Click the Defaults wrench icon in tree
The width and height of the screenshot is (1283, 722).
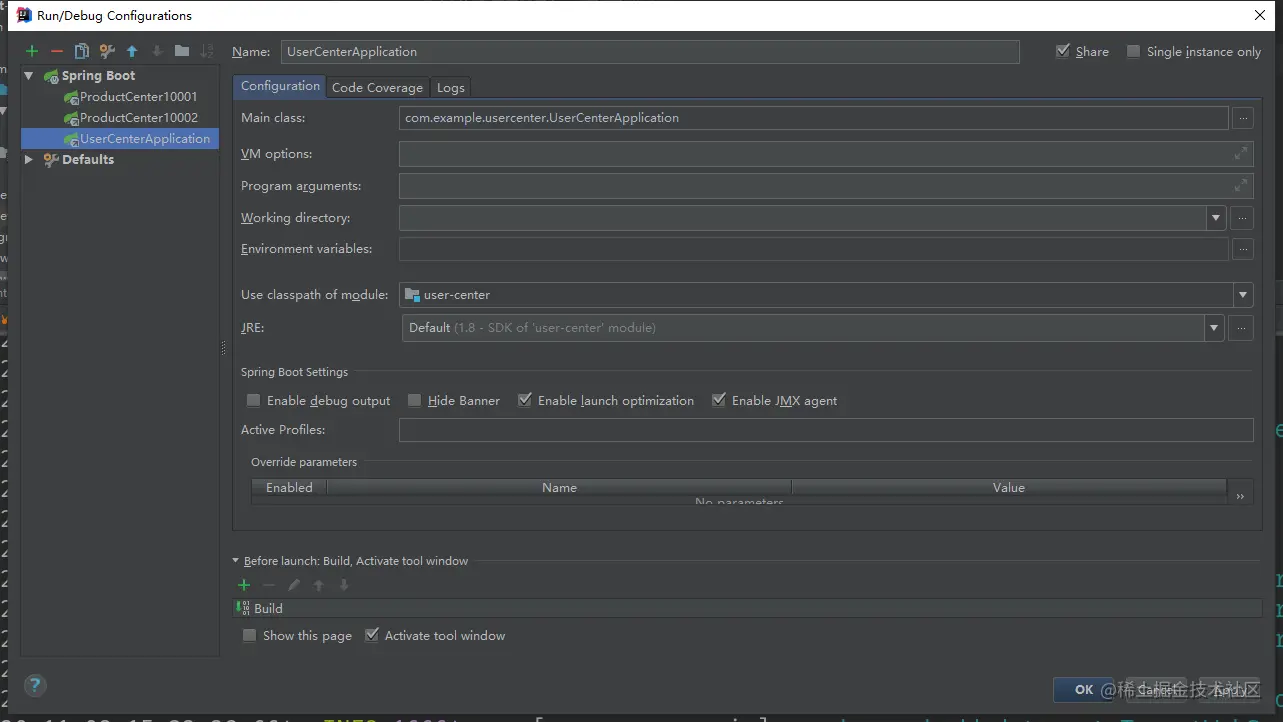pos(51,160)
